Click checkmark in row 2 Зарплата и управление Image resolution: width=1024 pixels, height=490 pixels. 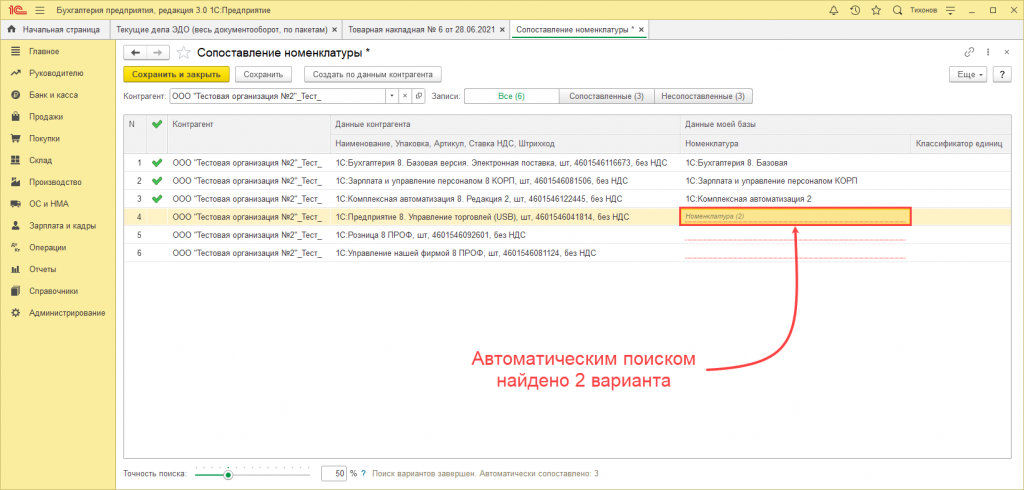click(155, 180)
